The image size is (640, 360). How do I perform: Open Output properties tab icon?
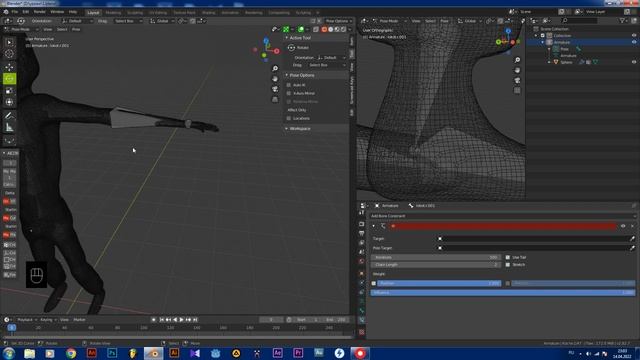(x=362, y=233)
